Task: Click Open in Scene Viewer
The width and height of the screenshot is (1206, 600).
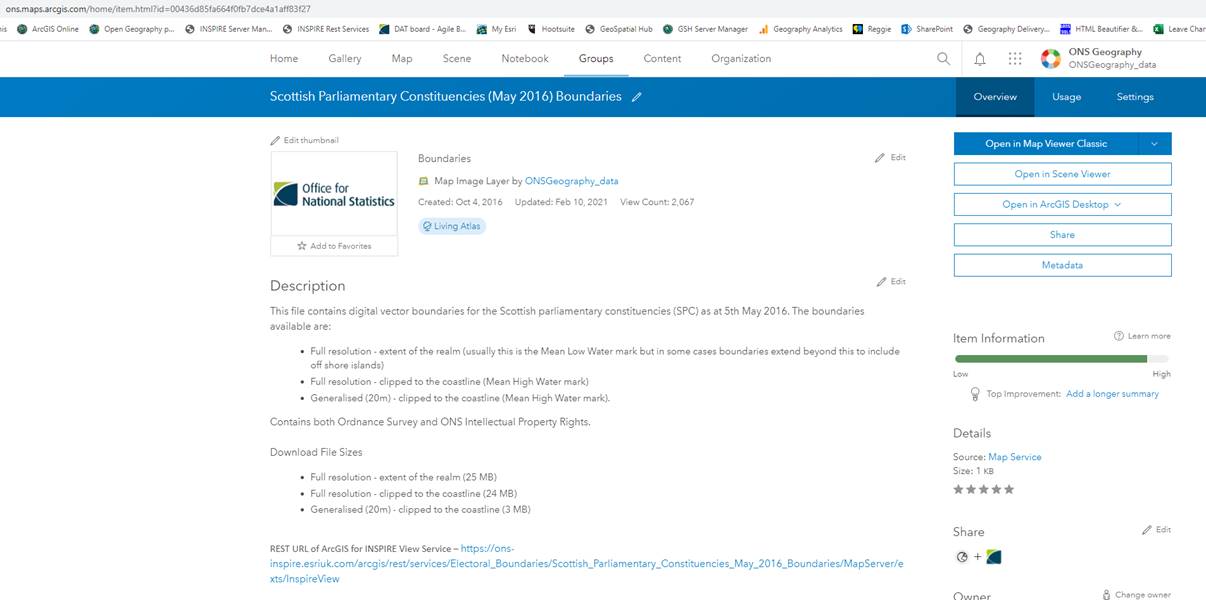Action: [1063, 174]
